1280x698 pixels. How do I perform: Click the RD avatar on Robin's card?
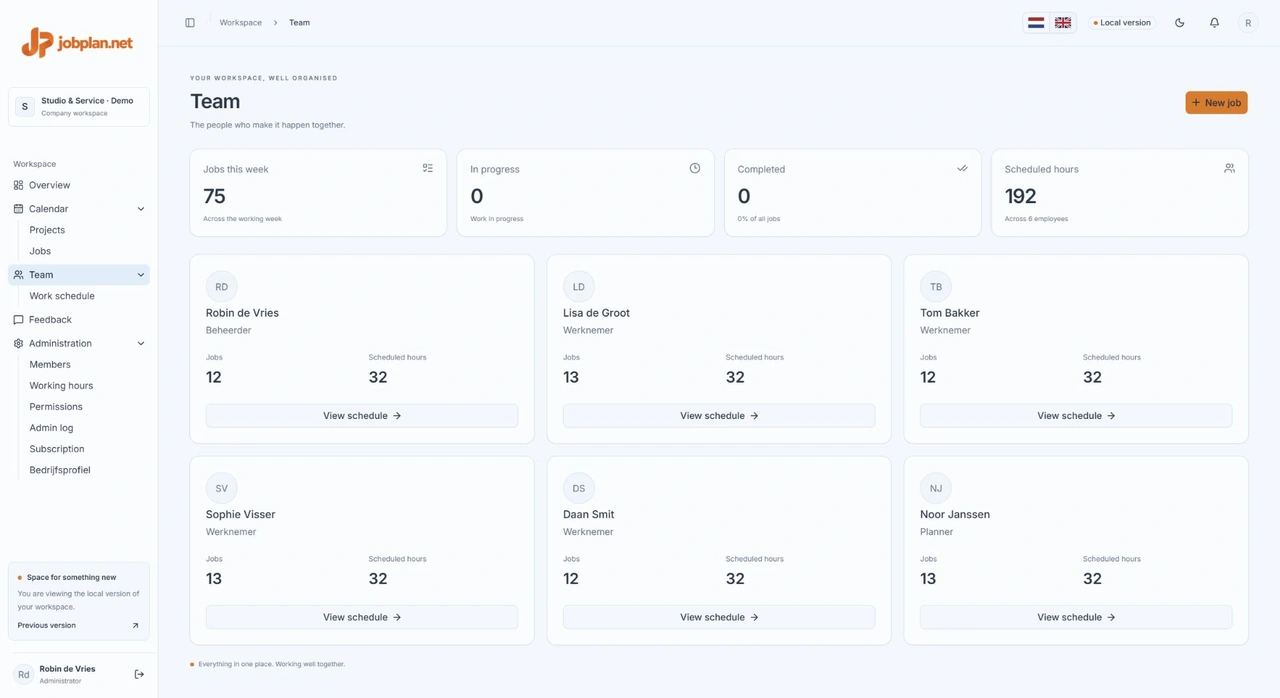[222, 287]
